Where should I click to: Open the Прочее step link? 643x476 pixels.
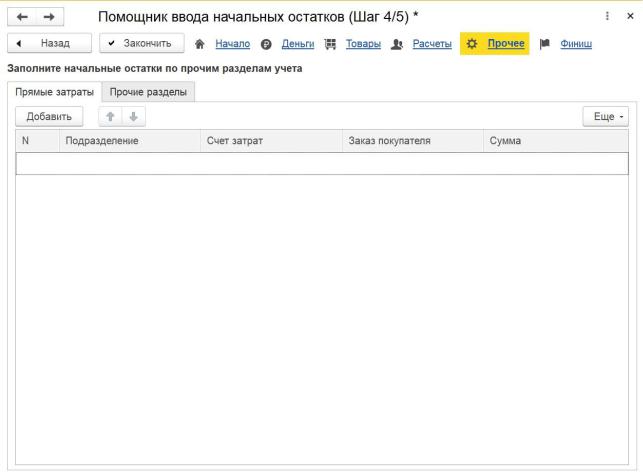coord(506,43)
